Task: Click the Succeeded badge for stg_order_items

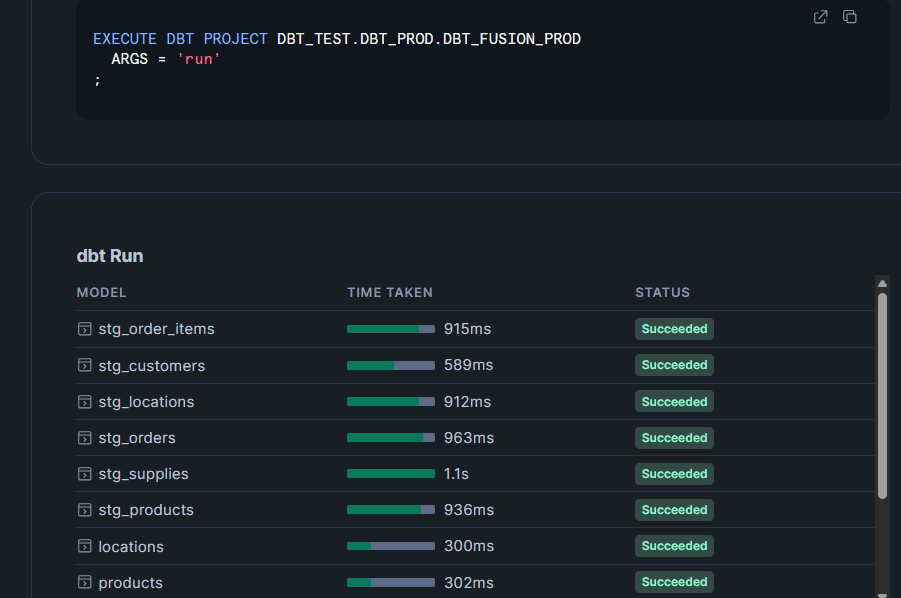Action: pos(674,329)
